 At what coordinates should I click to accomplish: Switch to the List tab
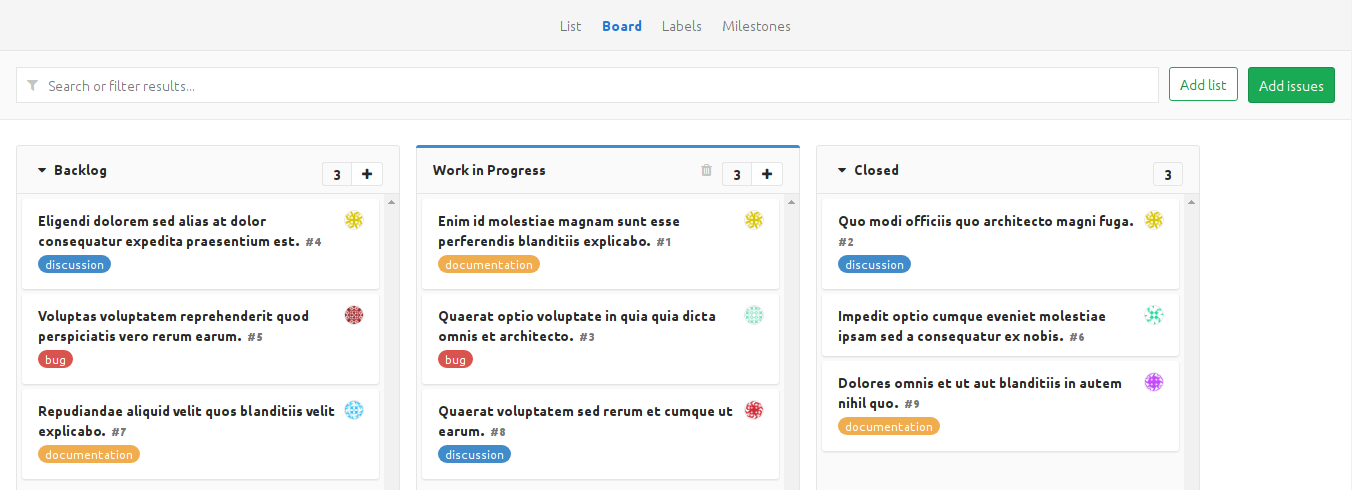(x=570, y=26)
